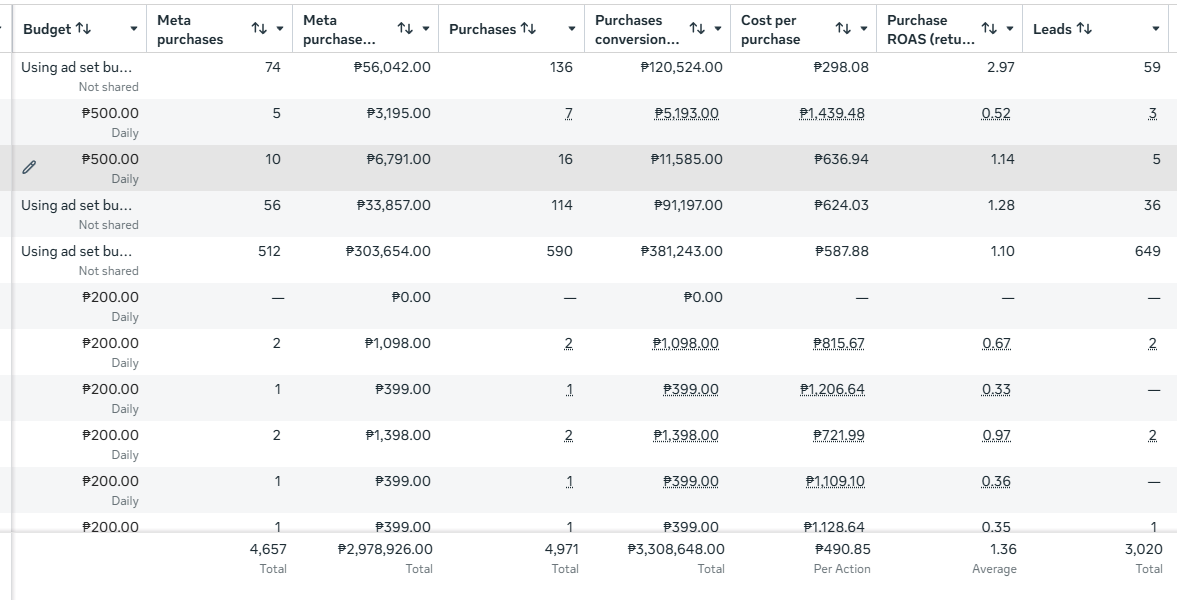The width and height of the screenshot is (1177, 600).
Task: Select cost per purchase ₱624.03 cell
Action: coord(841,205)
